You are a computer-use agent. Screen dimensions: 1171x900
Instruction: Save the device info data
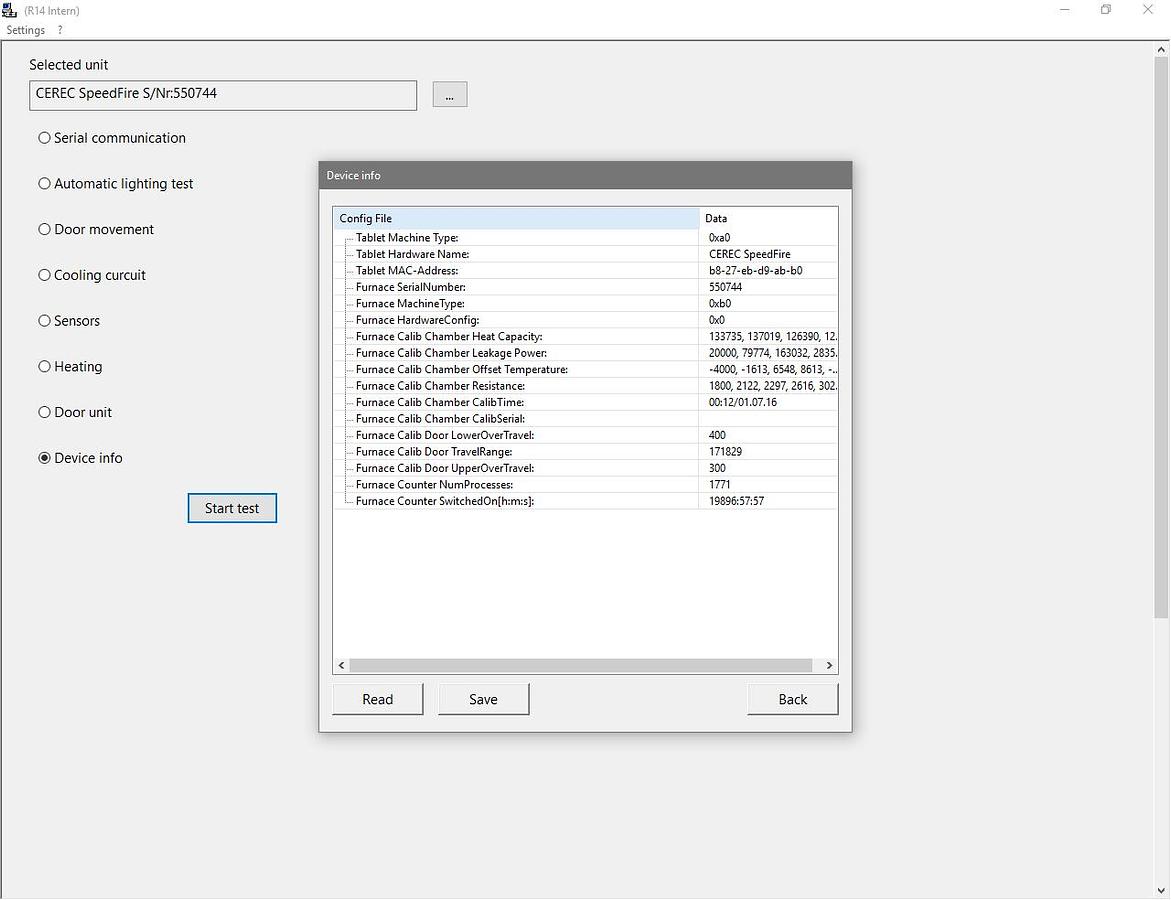click(483, 699)
